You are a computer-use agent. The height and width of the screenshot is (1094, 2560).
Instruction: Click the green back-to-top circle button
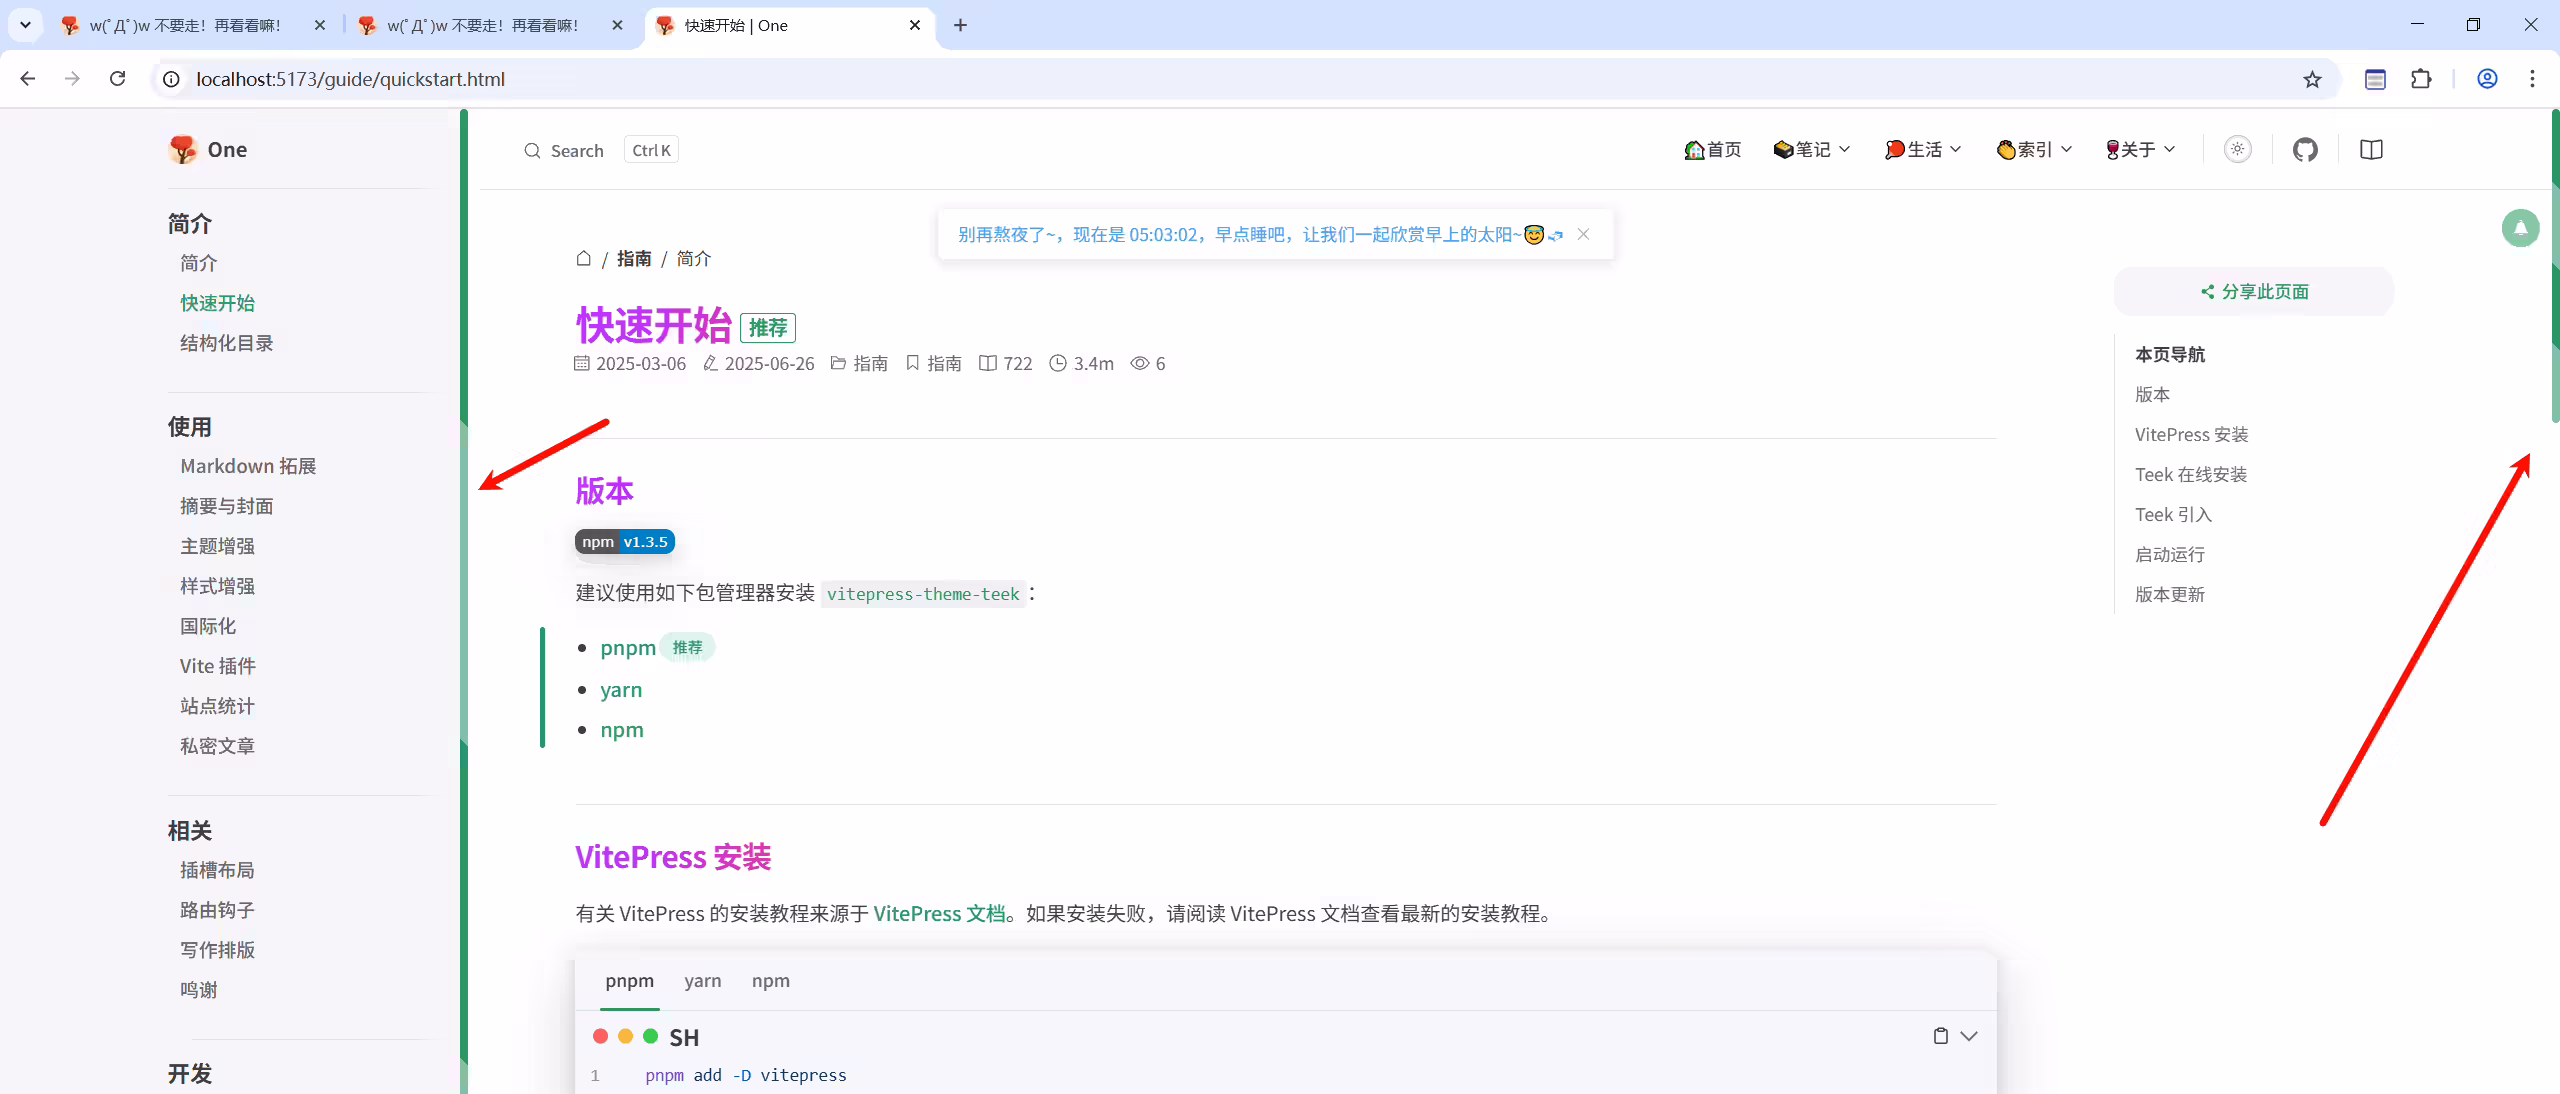[2520, 228]
